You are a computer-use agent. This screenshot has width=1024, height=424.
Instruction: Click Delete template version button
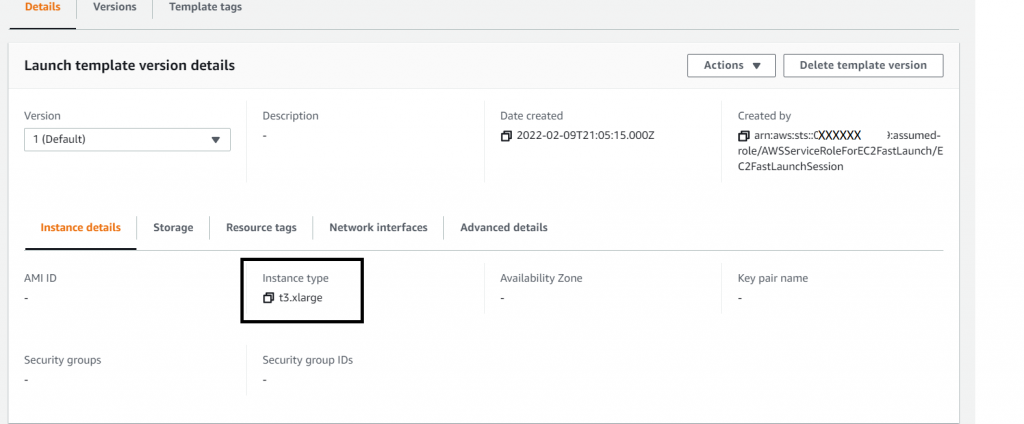[863, 65]
